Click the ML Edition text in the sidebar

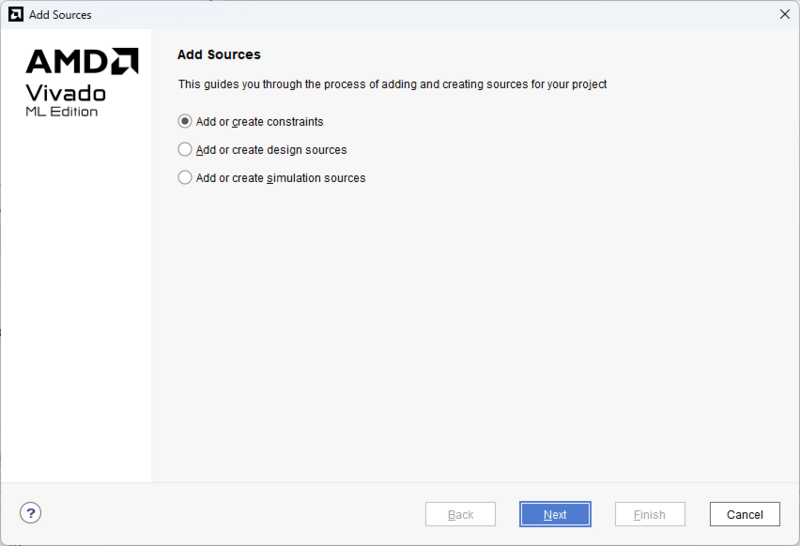pos(62,112)
